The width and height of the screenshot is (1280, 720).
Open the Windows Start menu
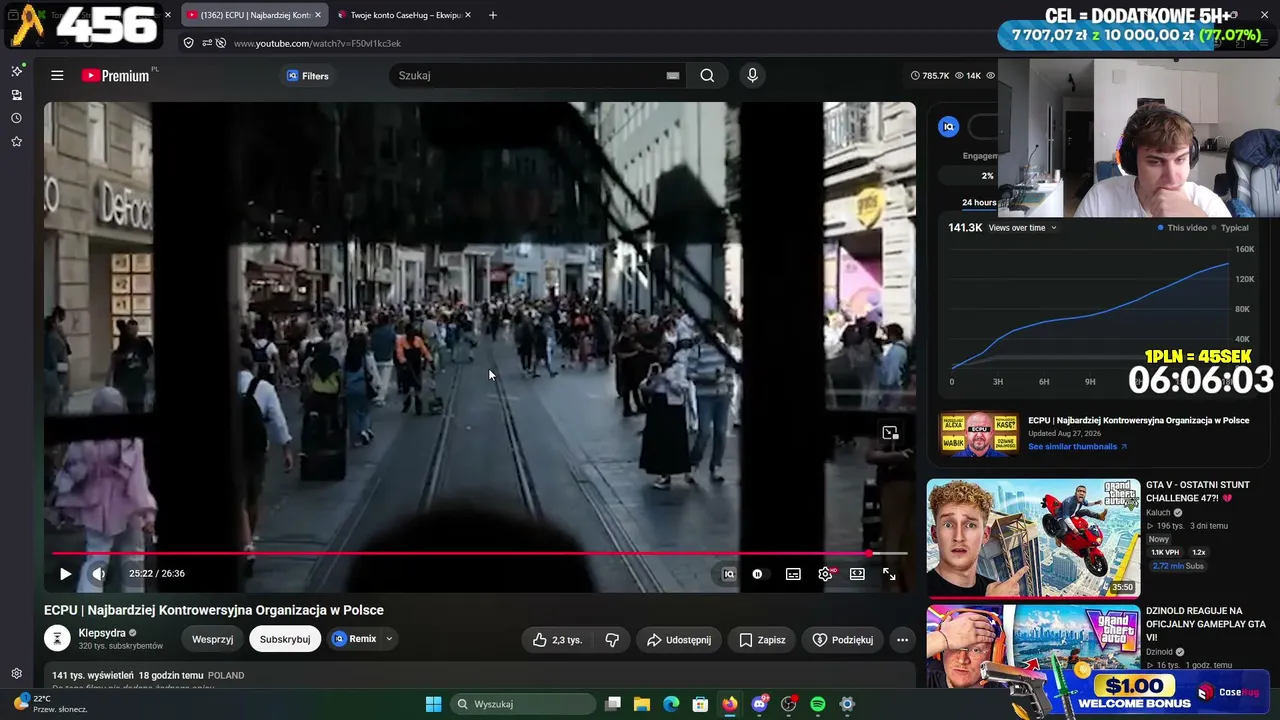(x=433, y=704)
